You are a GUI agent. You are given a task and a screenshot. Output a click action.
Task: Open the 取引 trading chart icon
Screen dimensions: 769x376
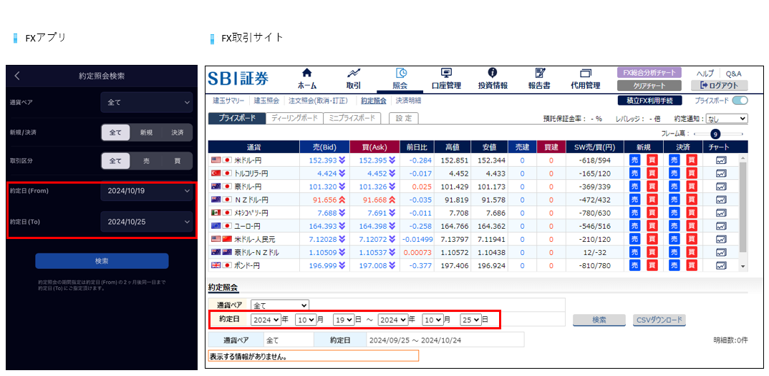coord(354,73)
